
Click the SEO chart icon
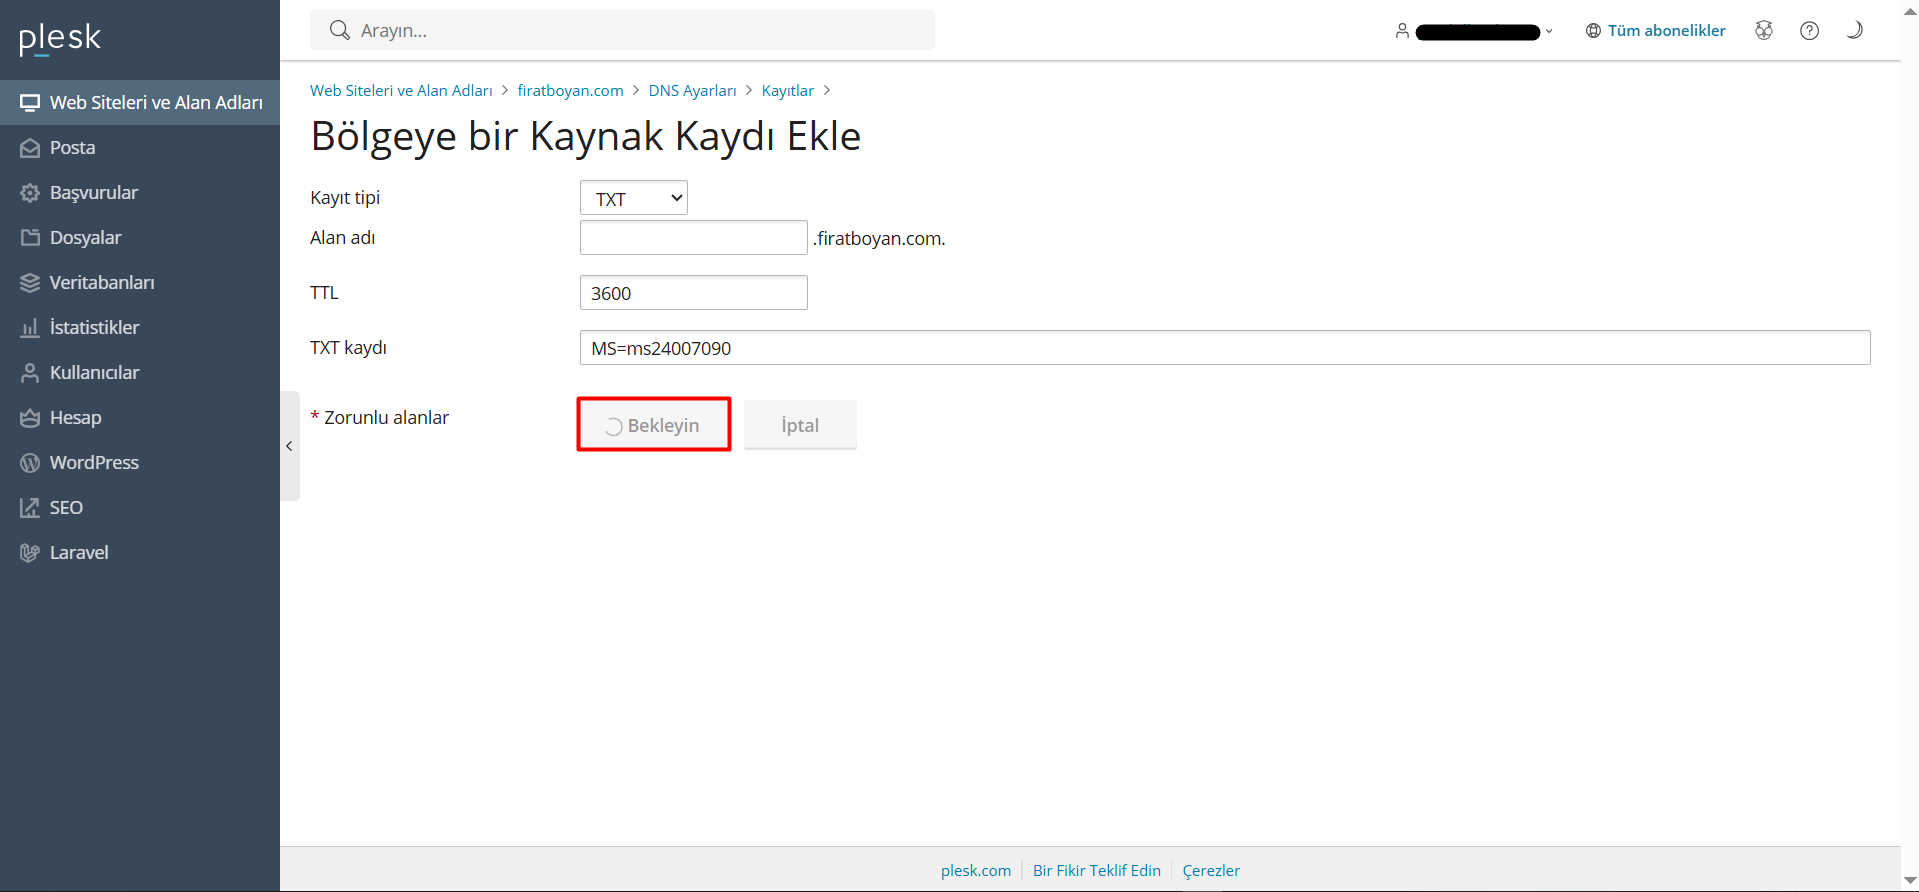click(30, 508)
